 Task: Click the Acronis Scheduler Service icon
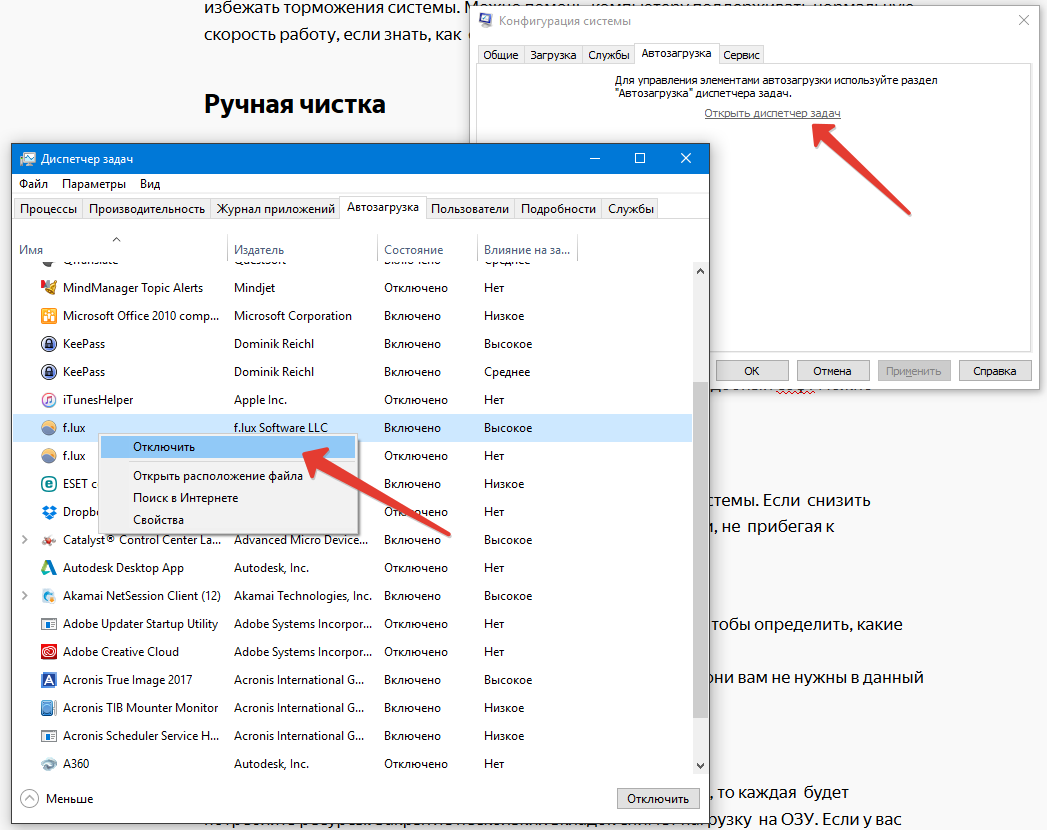[49, 737]
